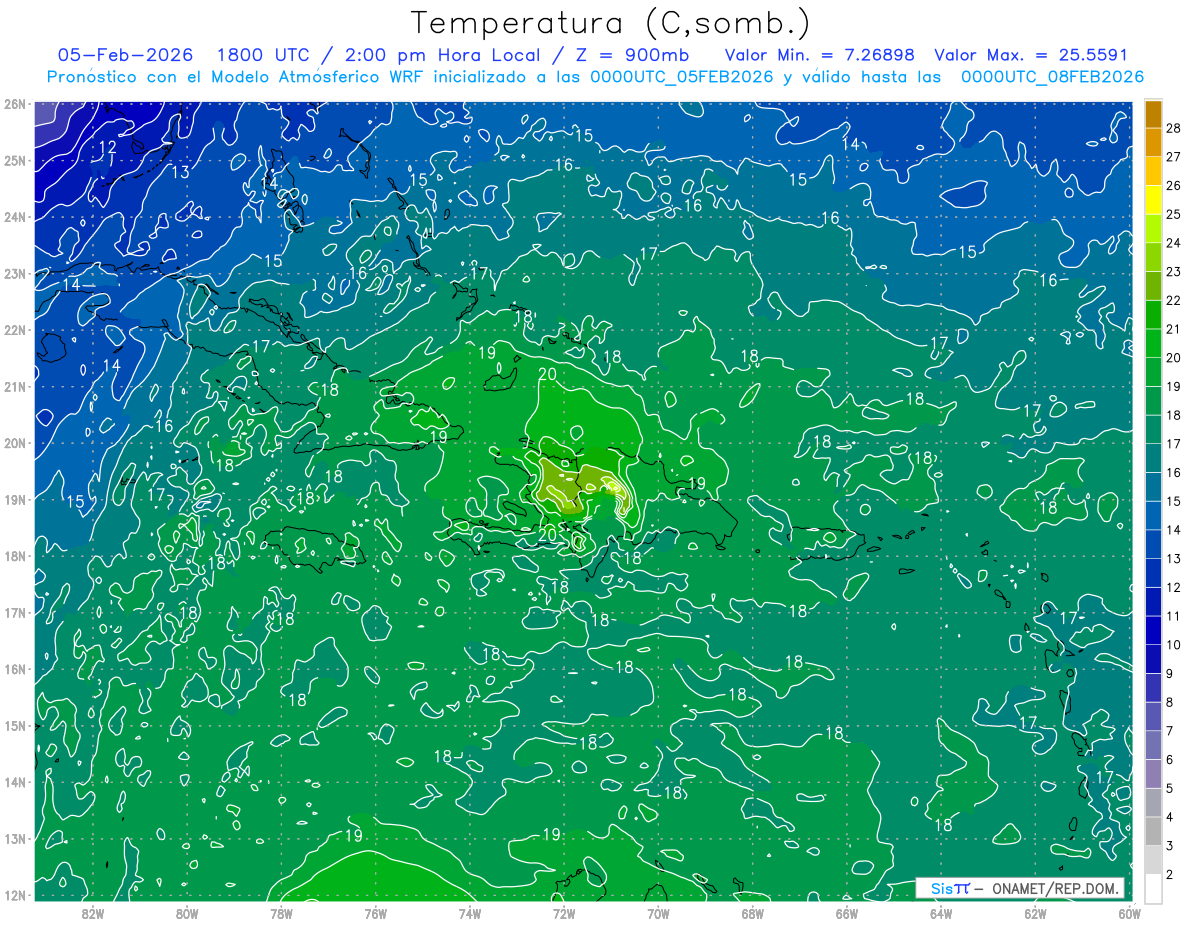Click the "68W" longitude axis label

[753, 913]
